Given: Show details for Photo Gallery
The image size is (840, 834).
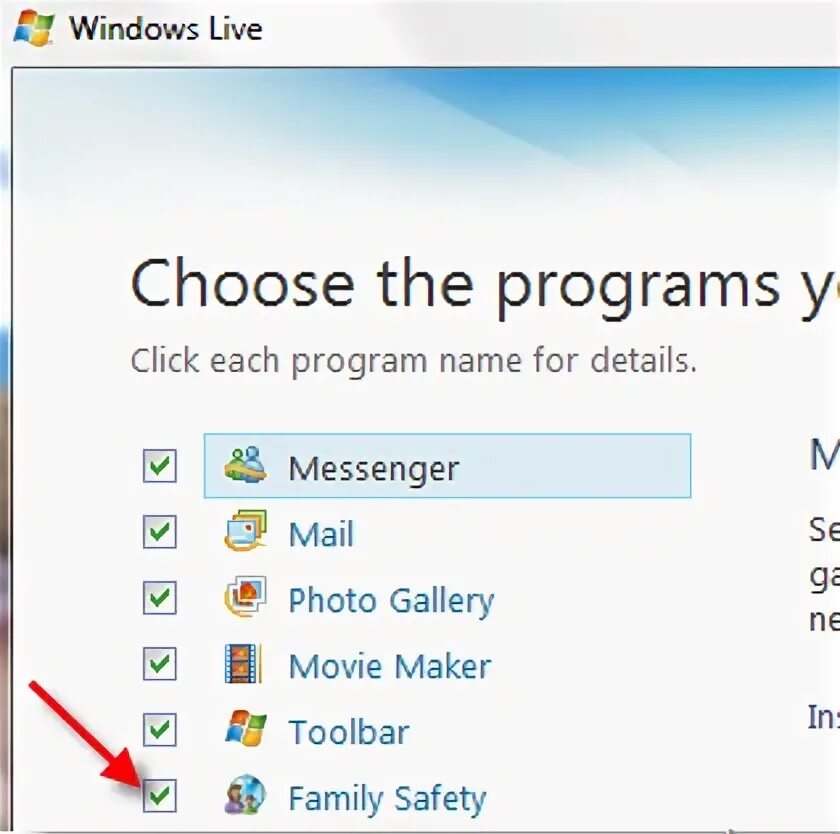Looking at the screenshot, I should (391, 602).
